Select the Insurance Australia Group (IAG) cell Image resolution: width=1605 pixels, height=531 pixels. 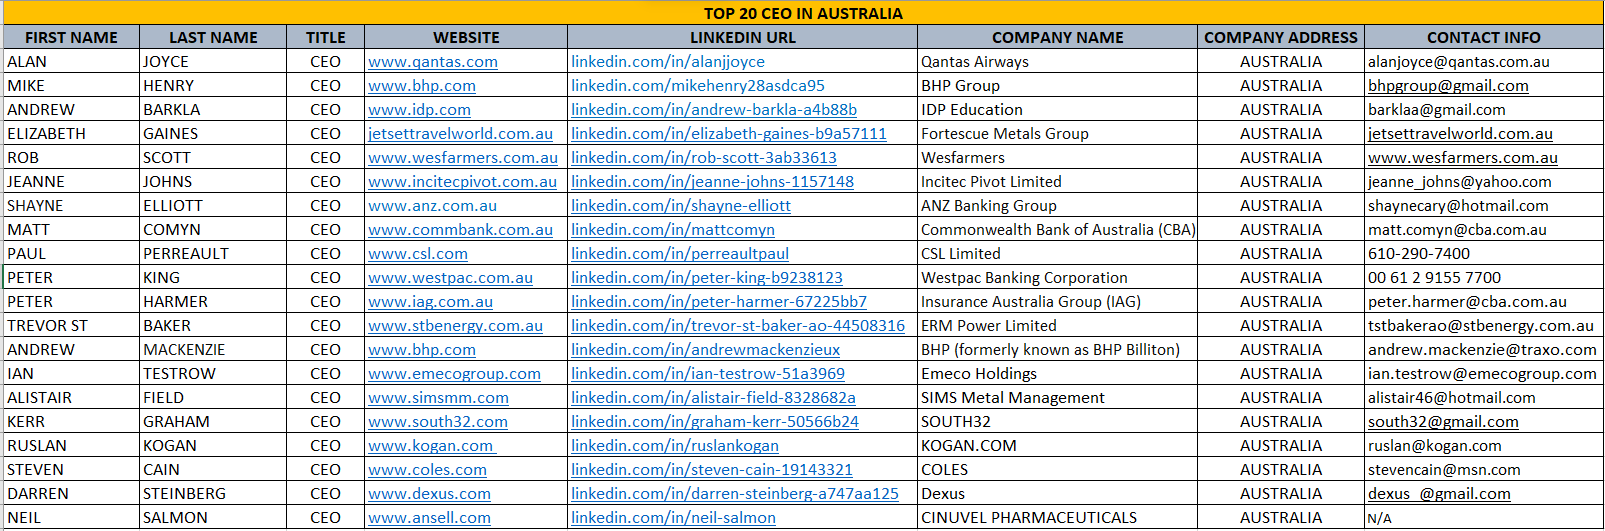coord(1058,302)
